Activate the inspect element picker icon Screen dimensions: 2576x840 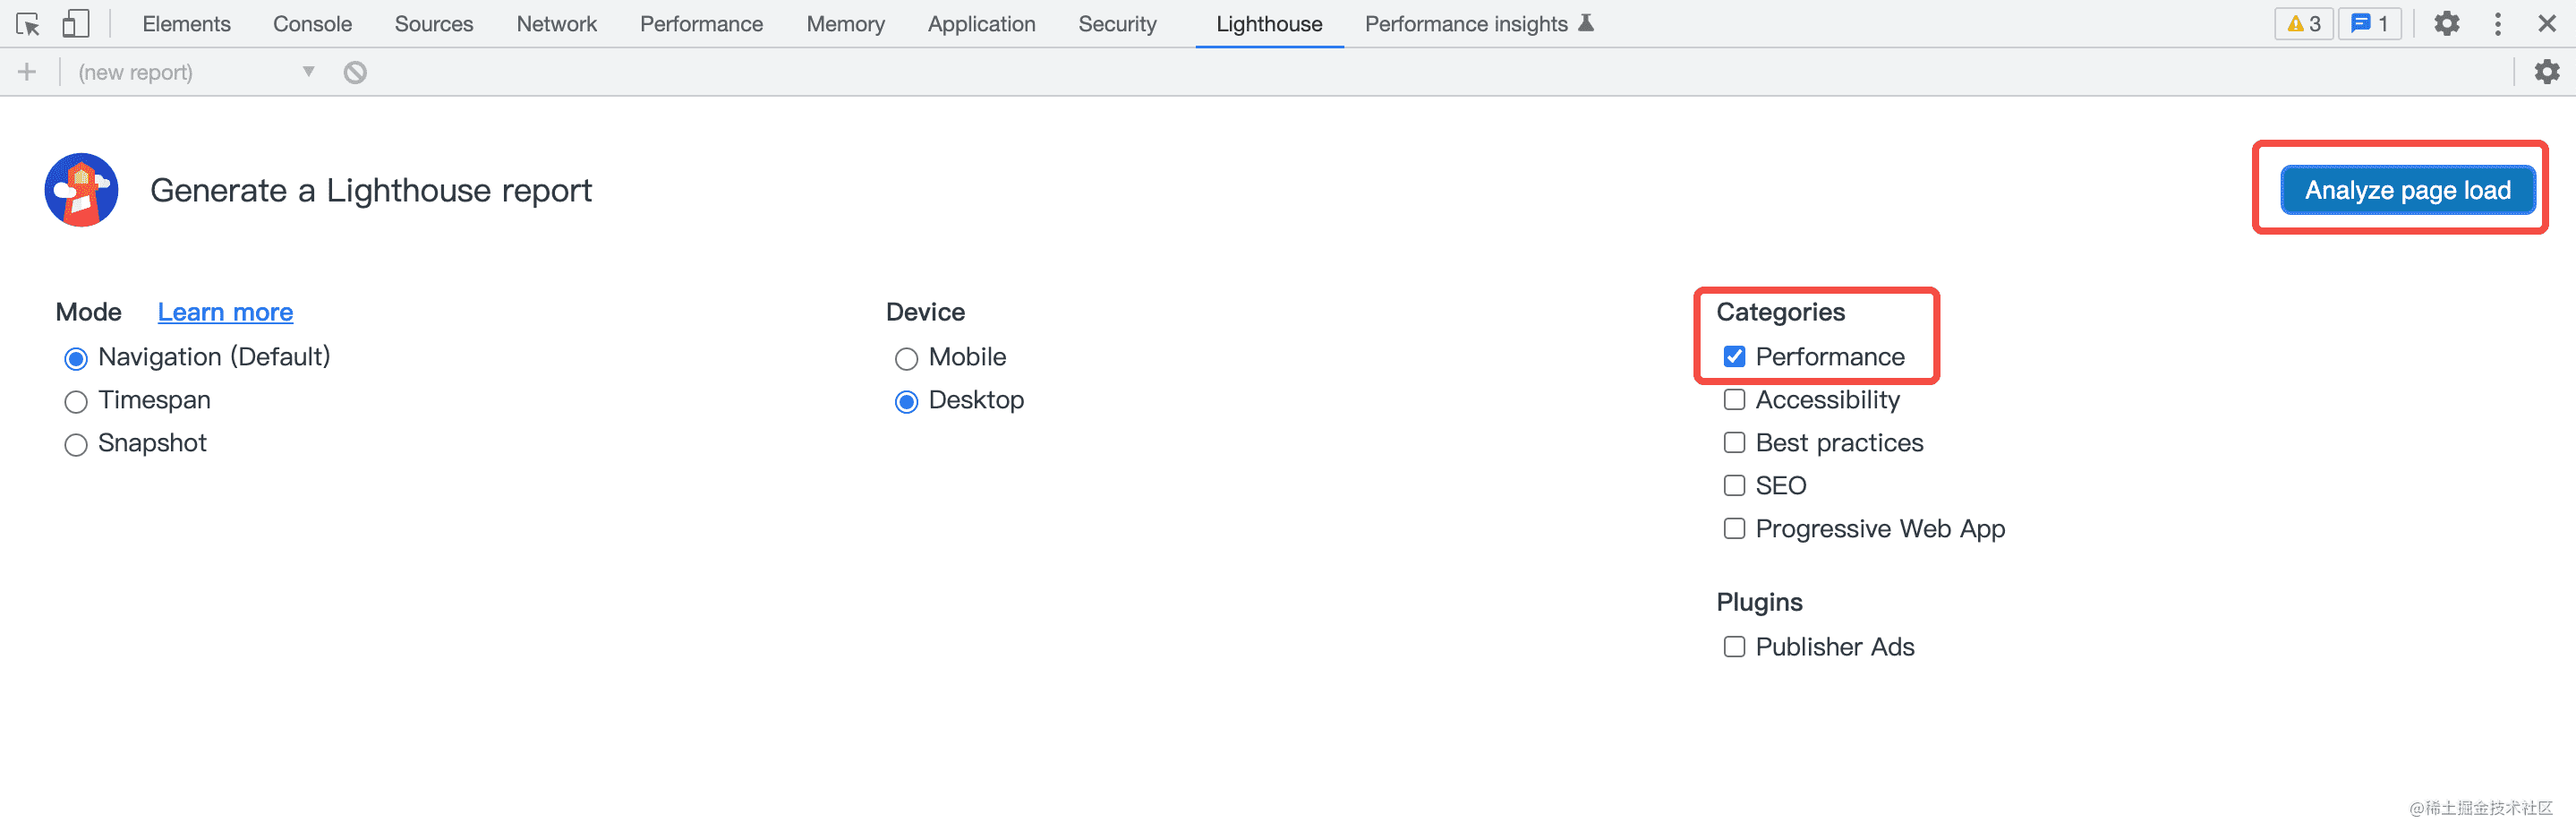28,24
